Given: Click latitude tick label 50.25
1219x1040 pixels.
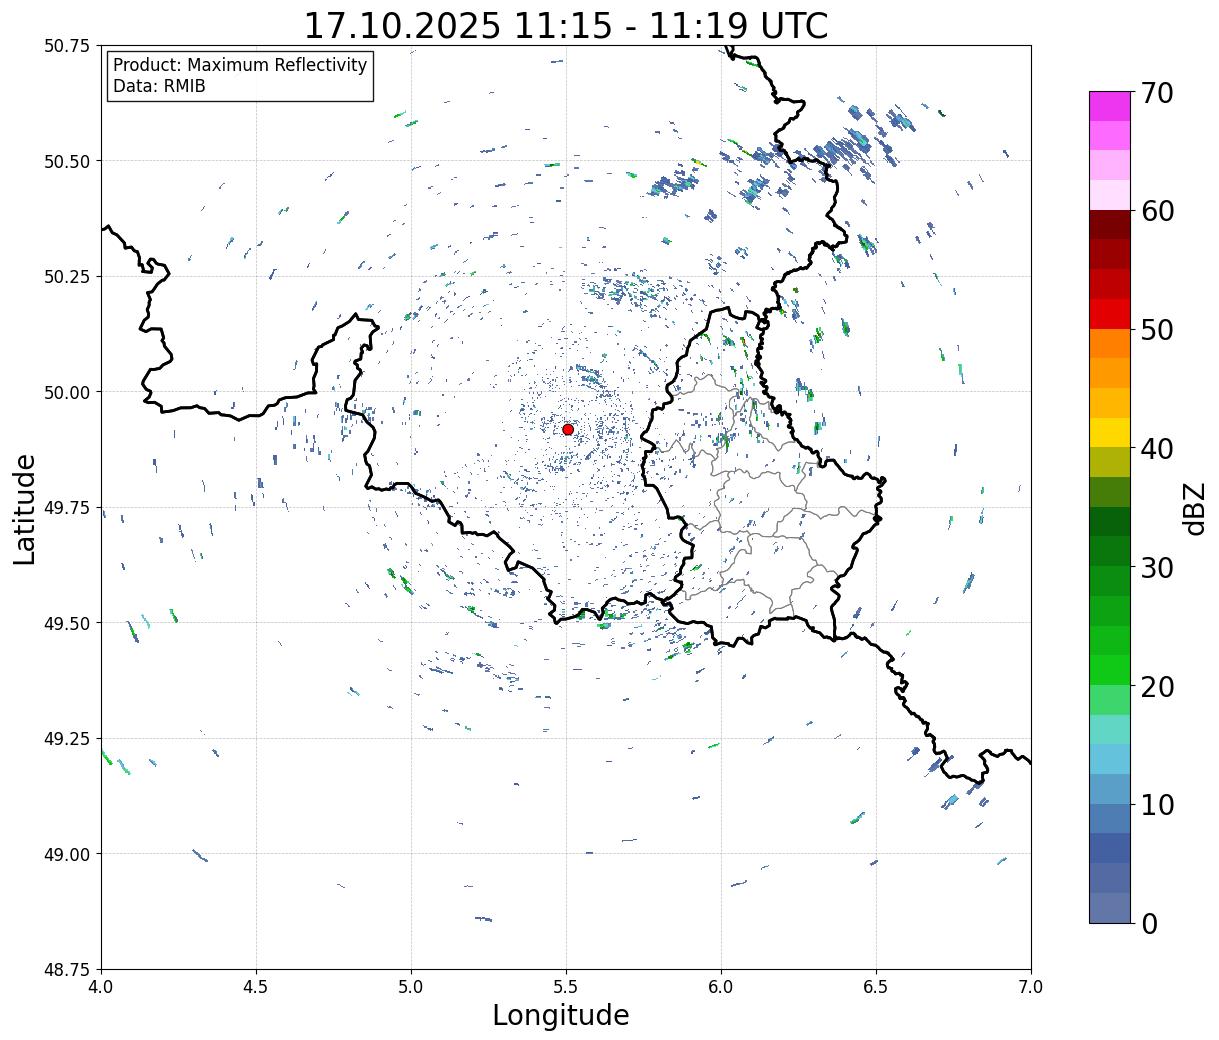Looking at the screenshot, I should (x=67, y=277).
